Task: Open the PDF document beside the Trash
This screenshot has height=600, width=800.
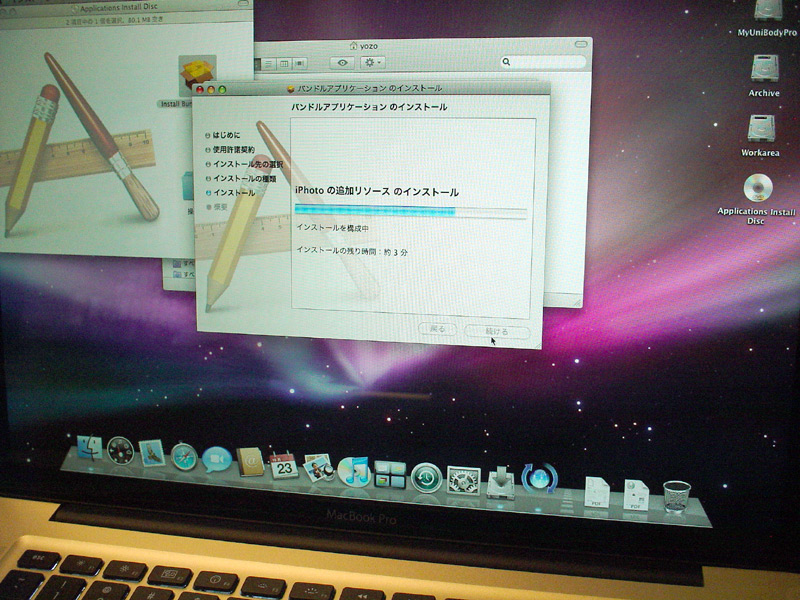Action: (636, 494)
